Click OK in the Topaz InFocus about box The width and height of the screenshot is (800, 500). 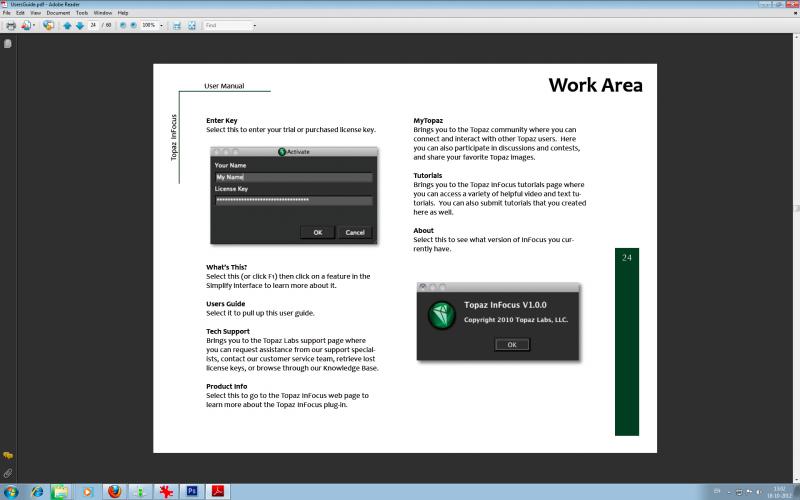(x=512, y=344)
